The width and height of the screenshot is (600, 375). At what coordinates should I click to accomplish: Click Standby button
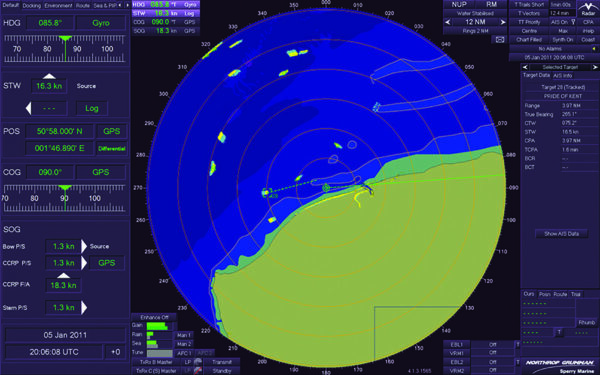coord(222,370)
